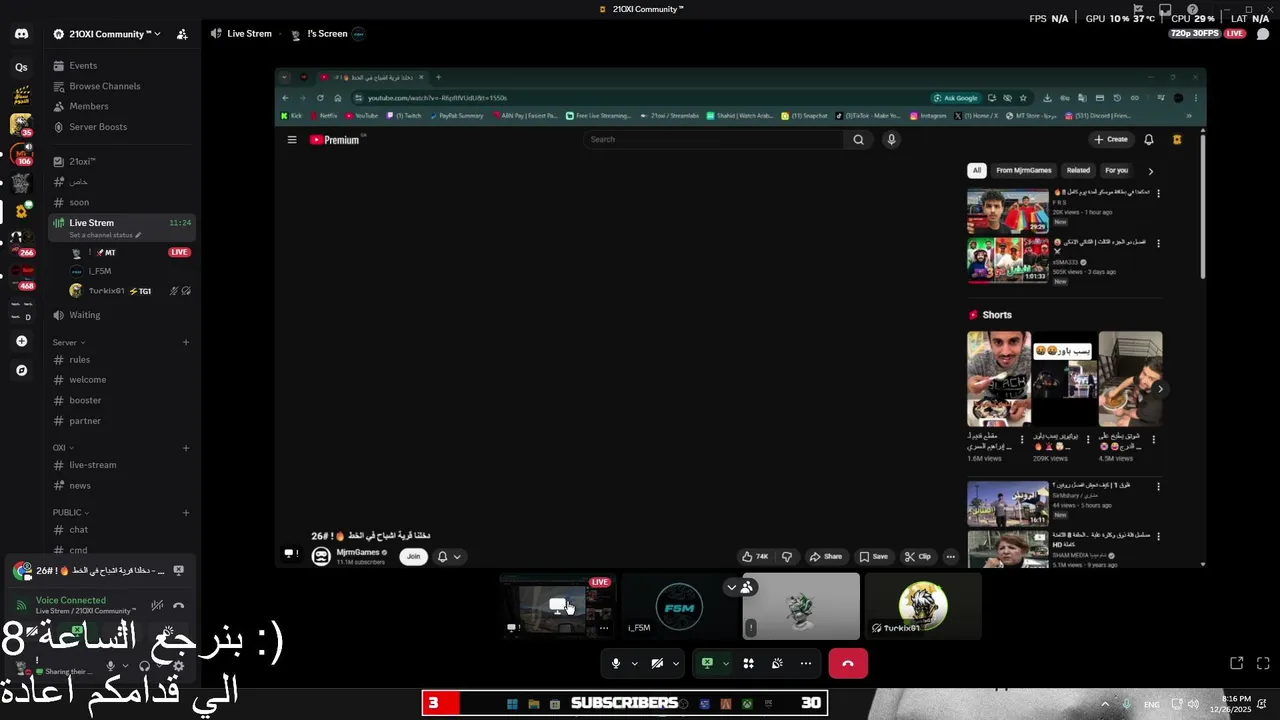Hang up with red disconnect button
Screen dimensions: 1280x720
tap(848, 663)
